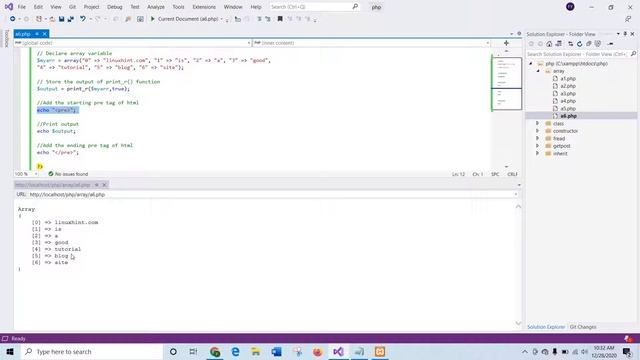Click the Collapse All icon in Solution Explorer
Screen dimensions: 640x360
589,44
